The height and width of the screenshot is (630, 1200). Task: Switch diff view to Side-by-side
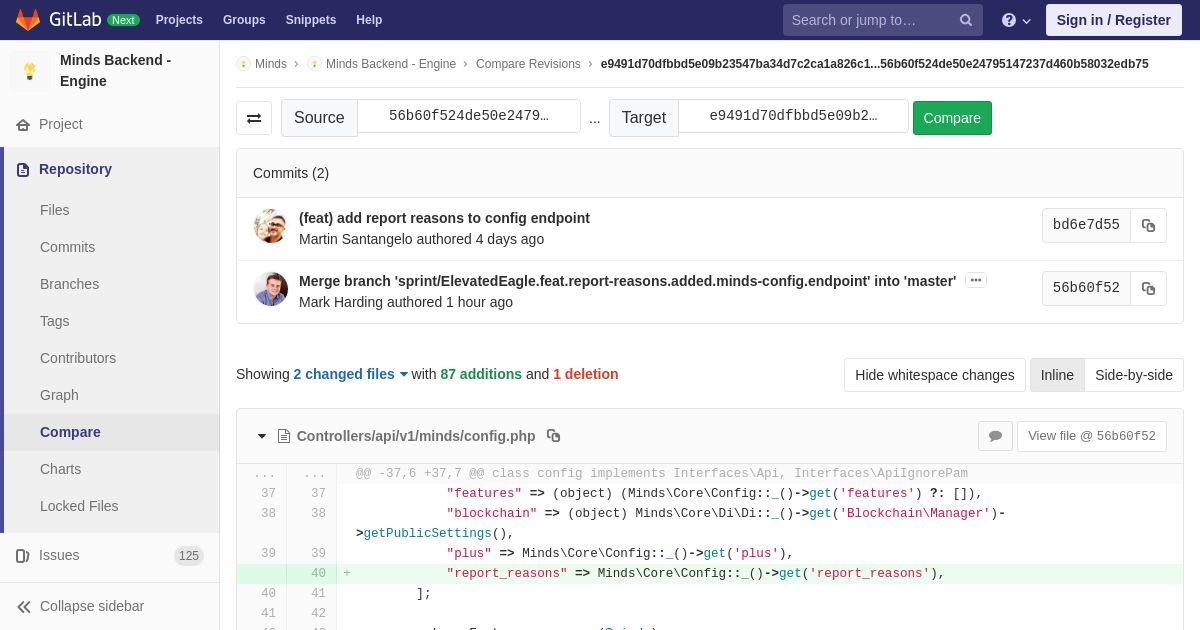click(x=1134, y=375)
